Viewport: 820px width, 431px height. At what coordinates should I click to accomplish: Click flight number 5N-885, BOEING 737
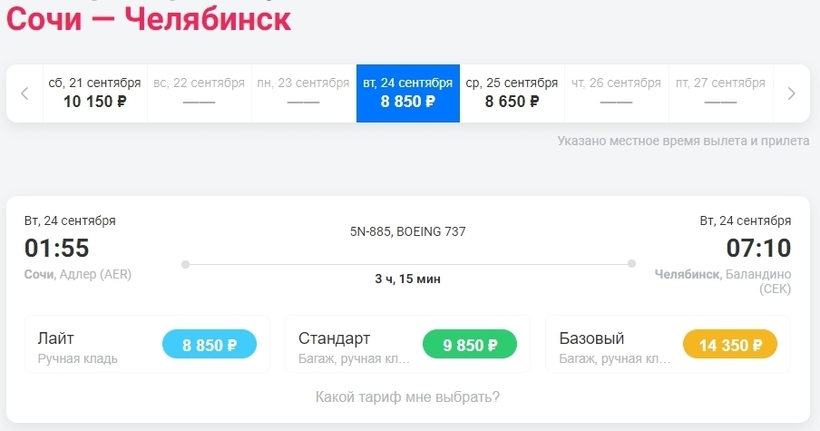point(408,232)
